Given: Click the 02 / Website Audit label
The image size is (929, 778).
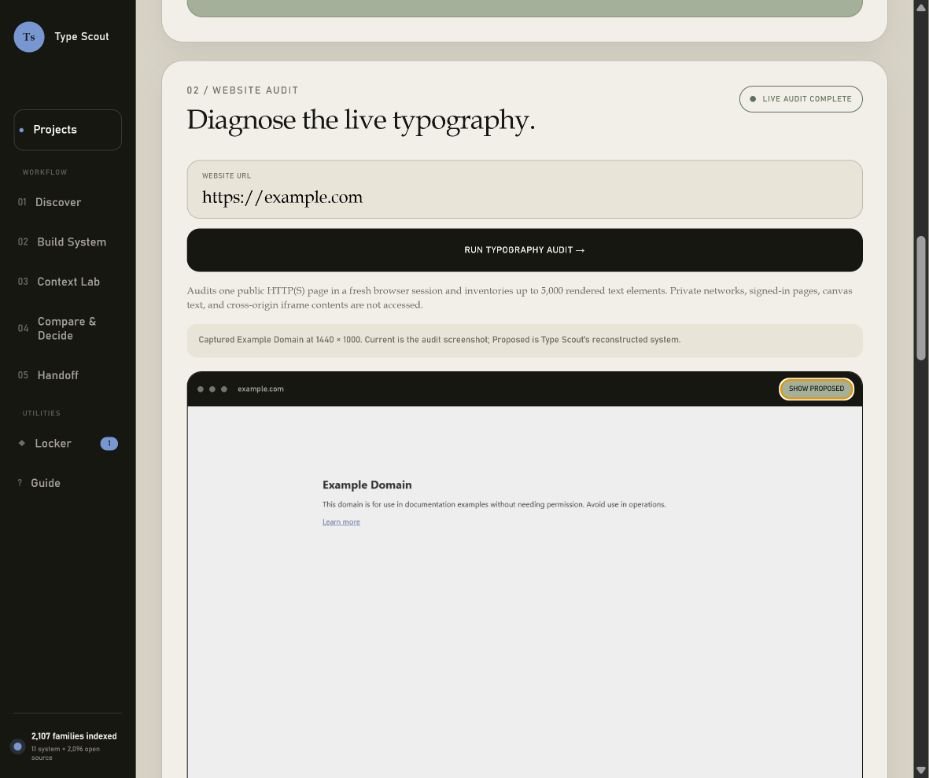Looking at the screenshot, I should [242, 90].
